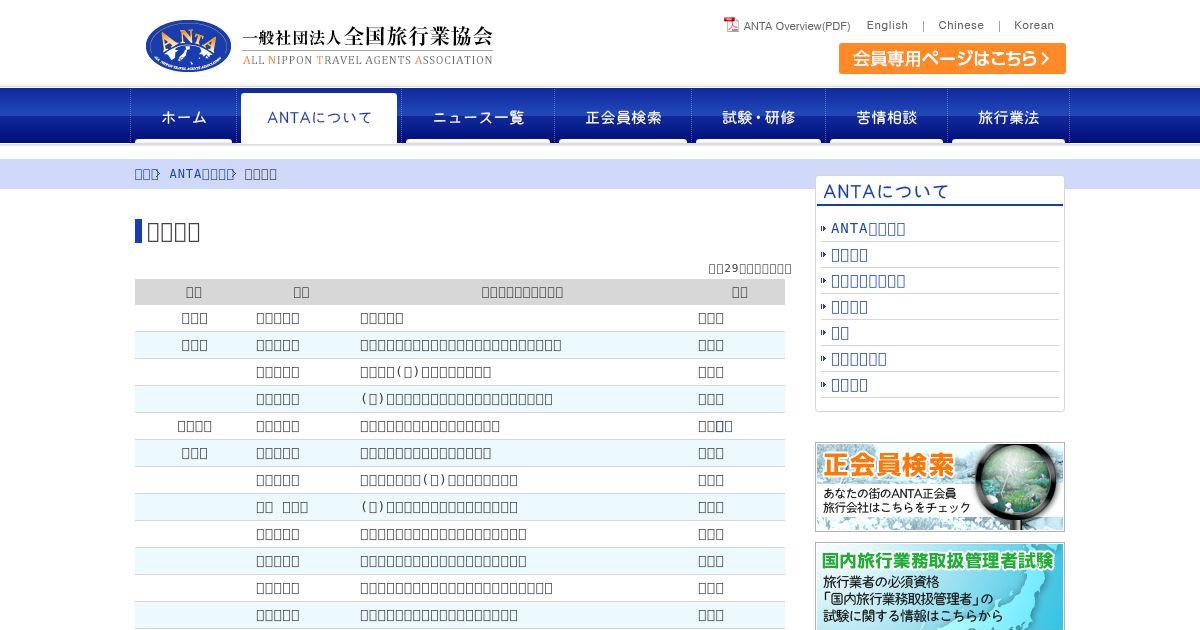Click the 国内旅行業務取扱管理者試験 banner

(x=940, y=586)
